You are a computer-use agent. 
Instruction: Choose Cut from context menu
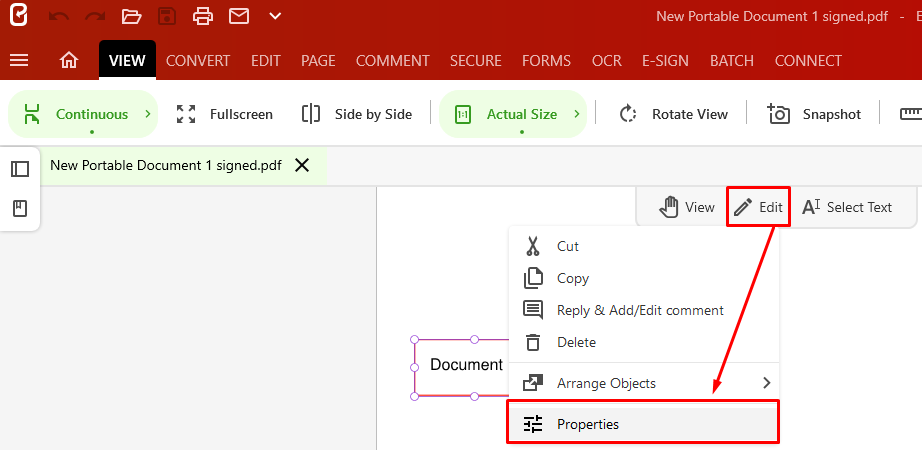pyautogui.click(x=643, y=246)
